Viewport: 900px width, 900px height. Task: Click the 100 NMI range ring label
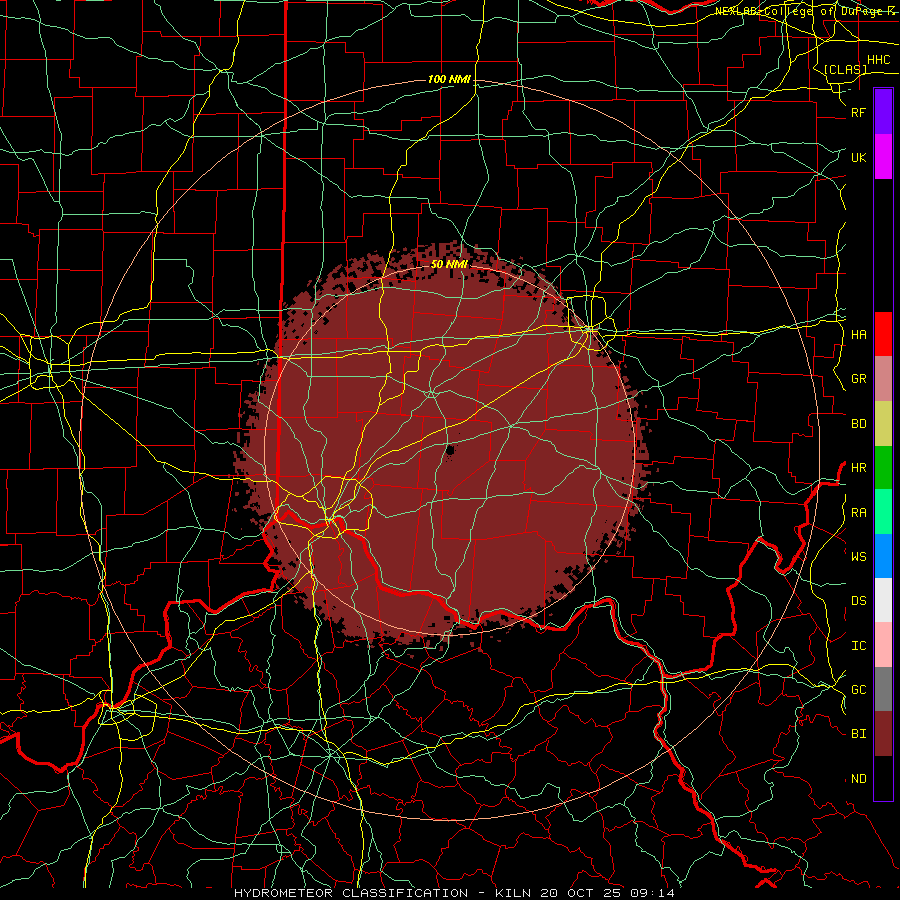(x=449, y=79)
